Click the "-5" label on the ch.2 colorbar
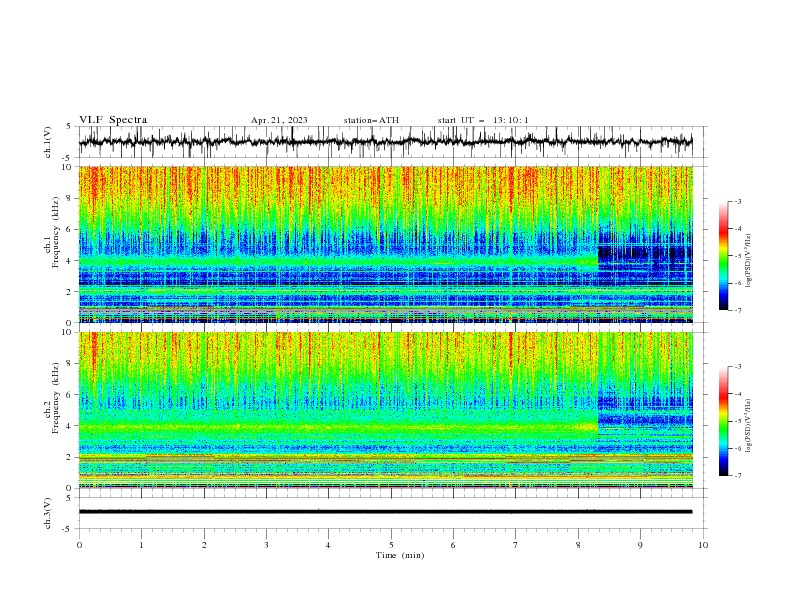792x612 pixels. pyautogui.click(x=737, y=421)
